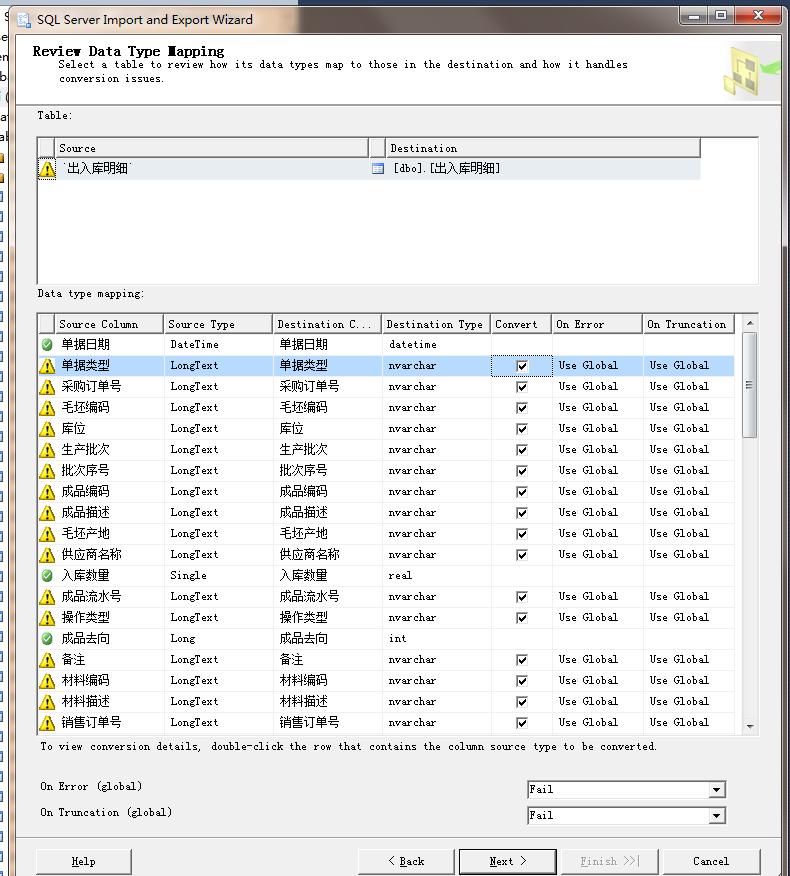Click the Destination Type column header
The width and height of the screenshot is (790, 876).
435,324
